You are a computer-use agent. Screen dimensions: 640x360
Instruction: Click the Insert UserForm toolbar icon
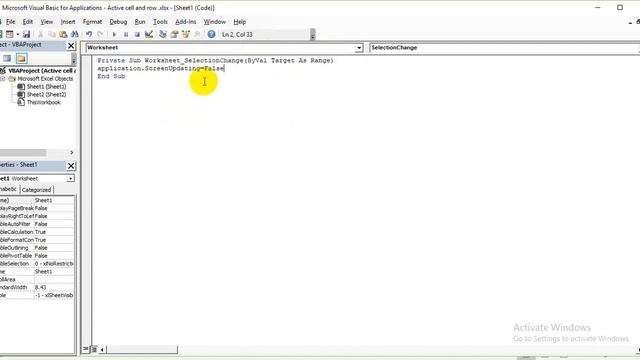(x=9, y=35)
